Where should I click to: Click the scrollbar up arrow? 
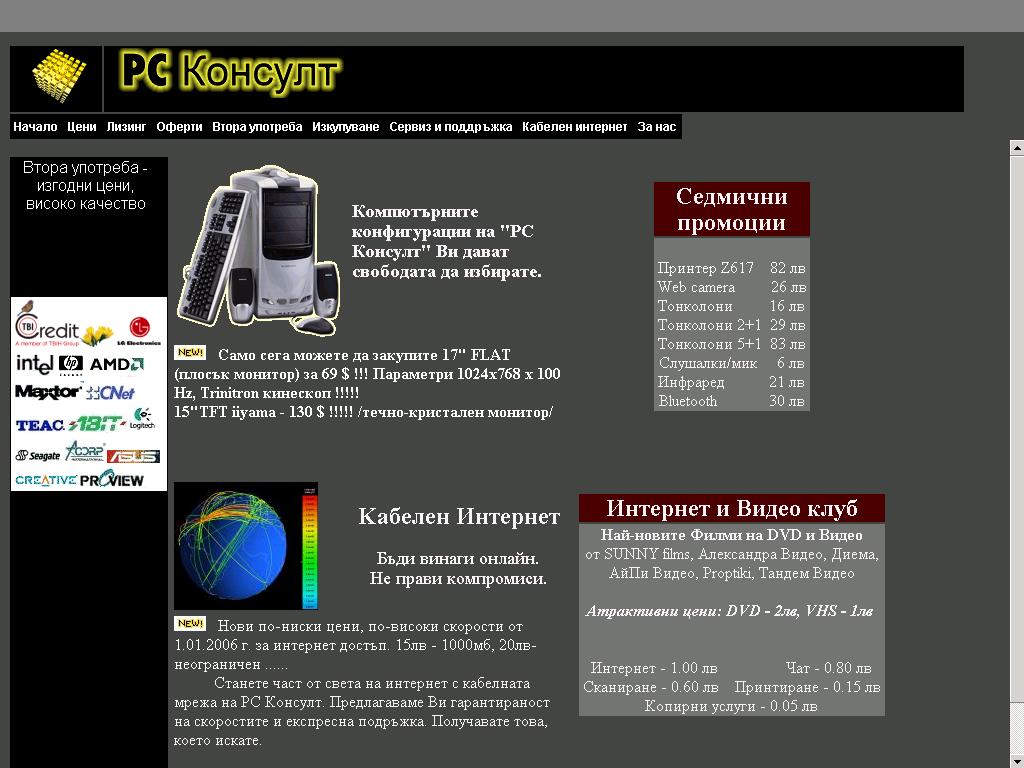pos(1017,148)
